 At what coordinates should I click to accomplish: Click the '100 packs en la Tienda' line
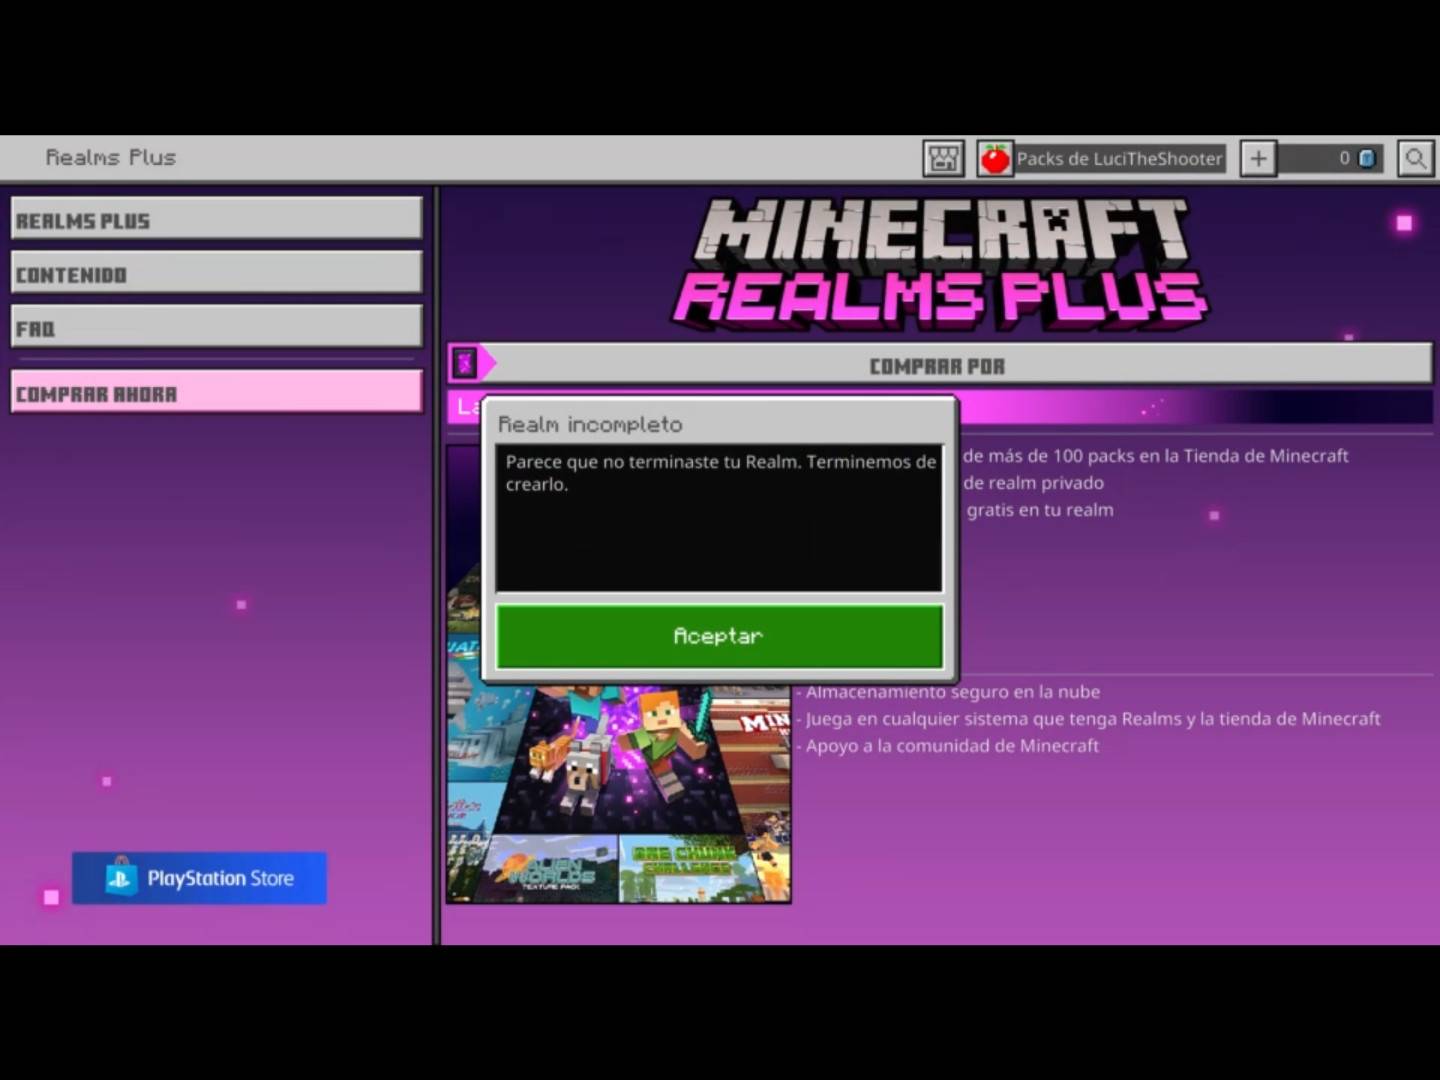click(x=1155, y=456)
